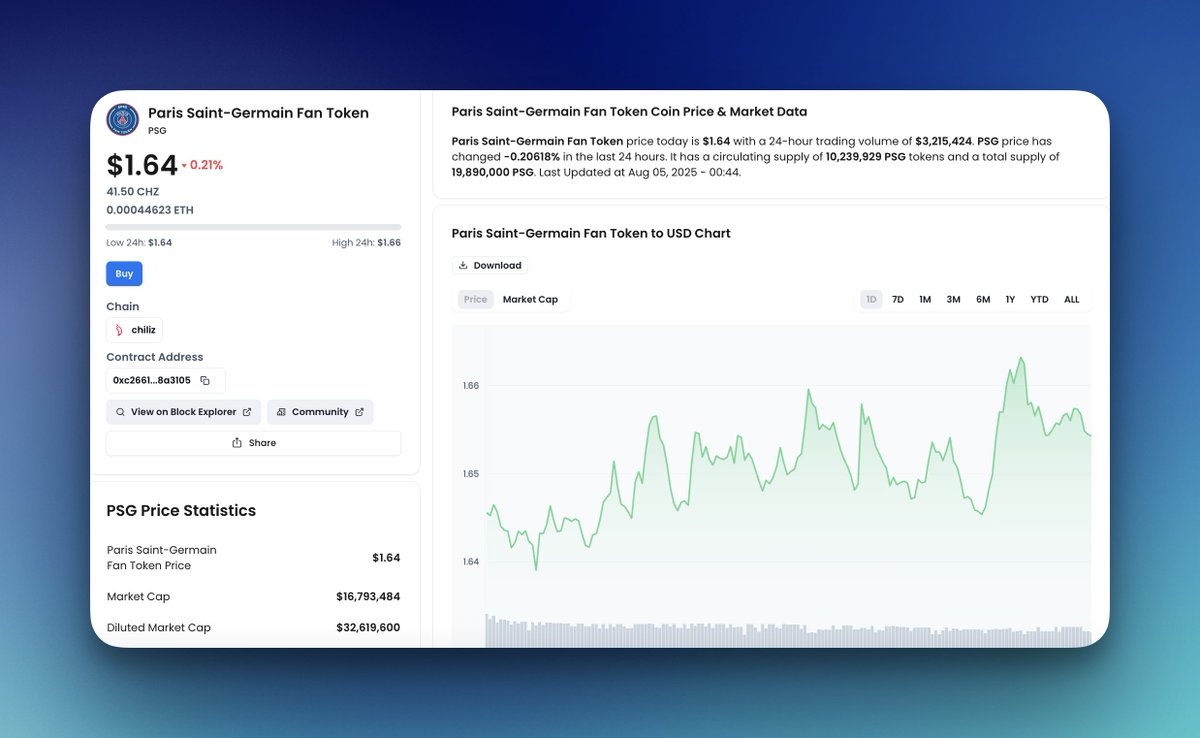This screenshot has width=1200, height=738.
Task: Switch chart to Market Cap view
Action: [530, 300]
